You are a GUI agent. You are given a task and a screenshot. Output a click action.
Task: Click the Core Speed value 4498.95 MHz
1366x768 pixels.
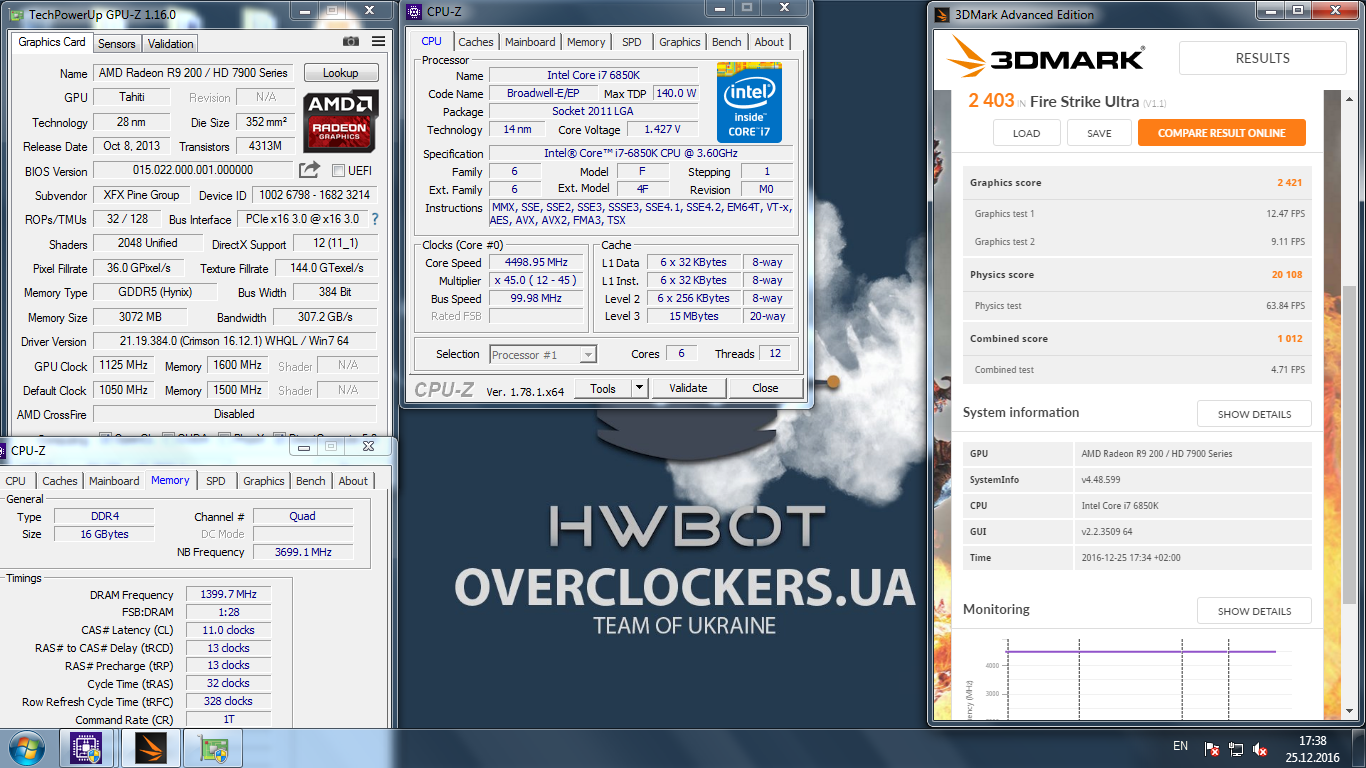click(x=536, y=263)
